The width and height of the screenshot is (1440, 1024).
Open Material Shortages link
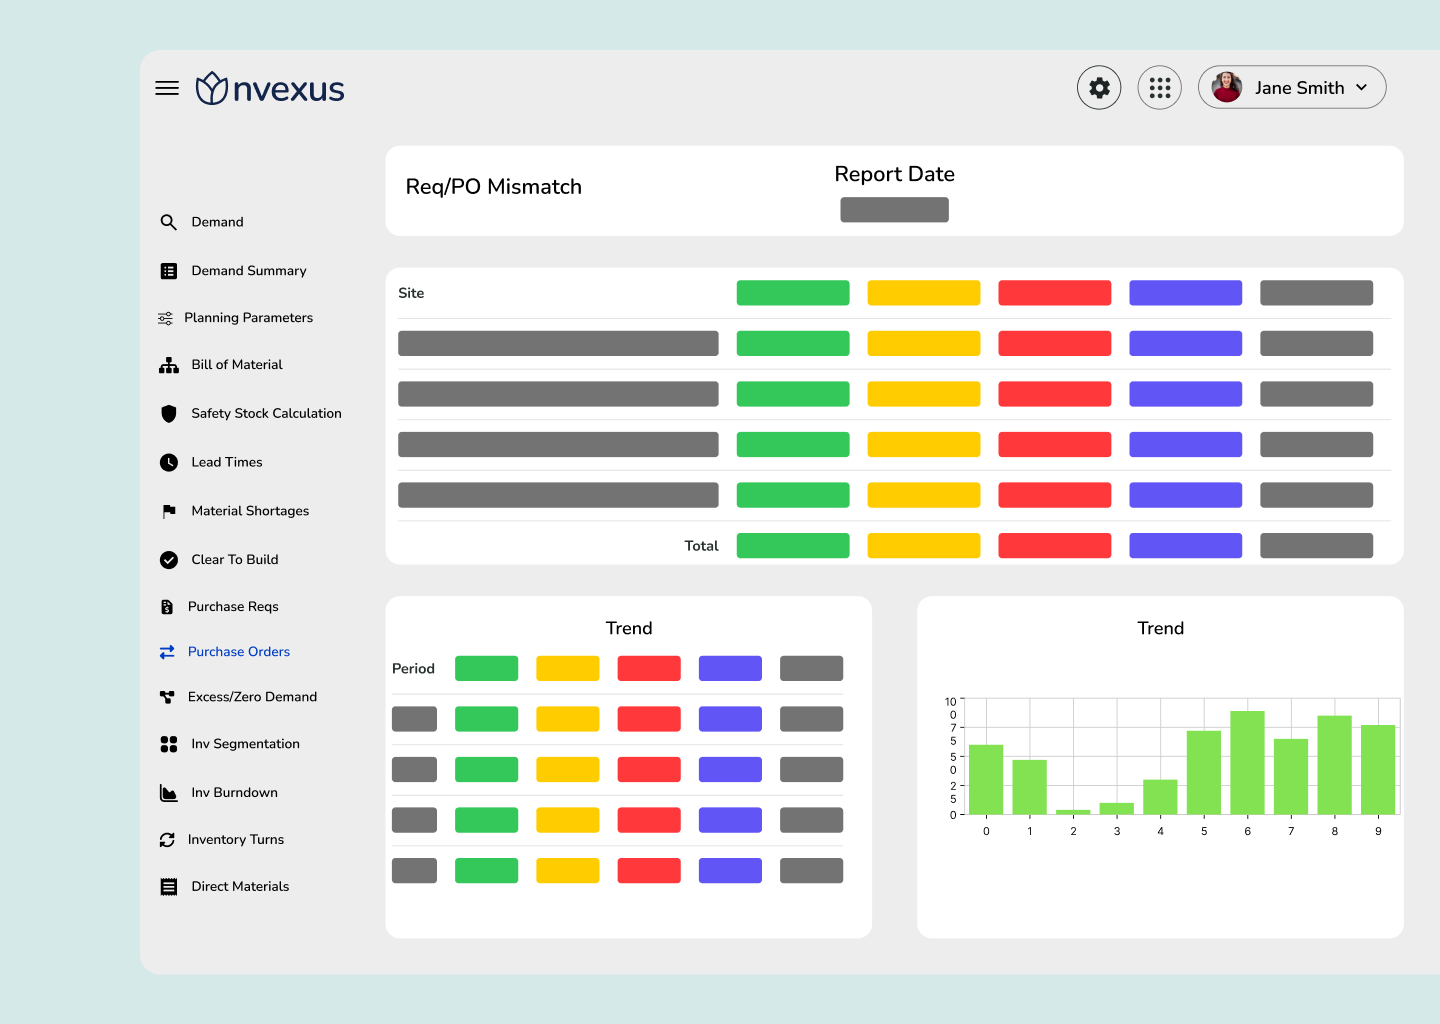(251, 511)
